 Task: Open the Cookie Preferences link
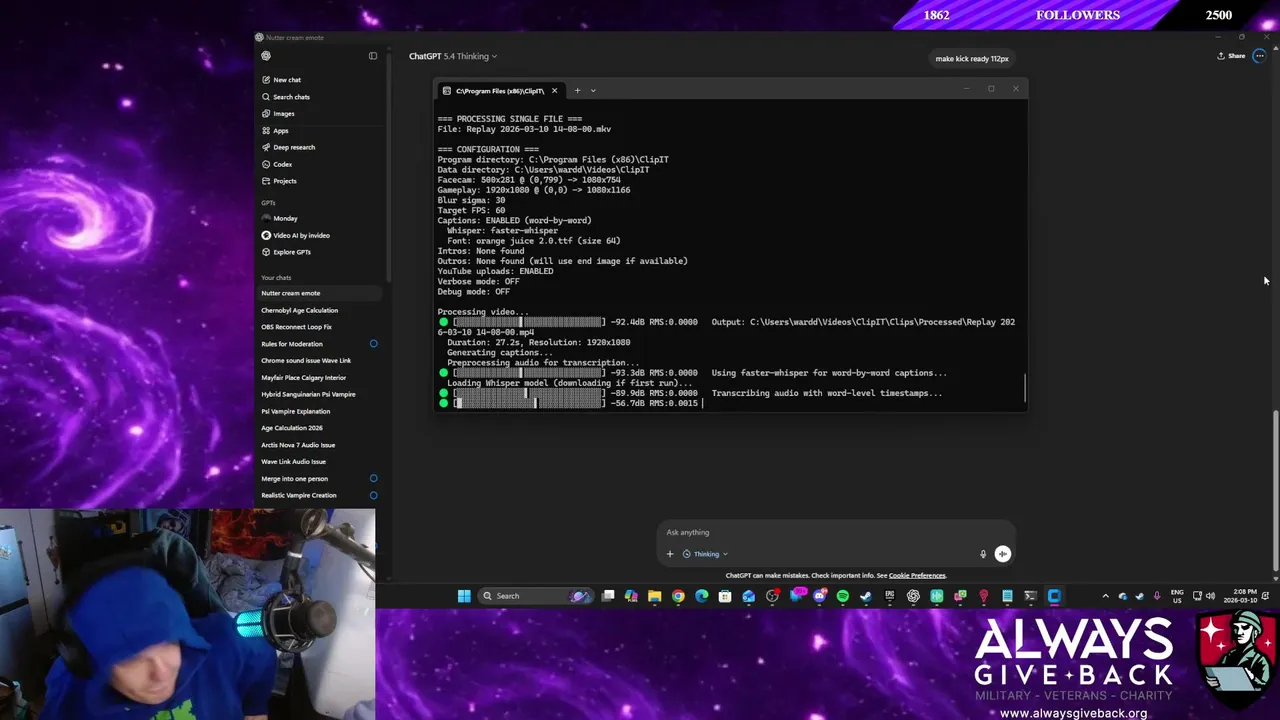click(917, 576)
